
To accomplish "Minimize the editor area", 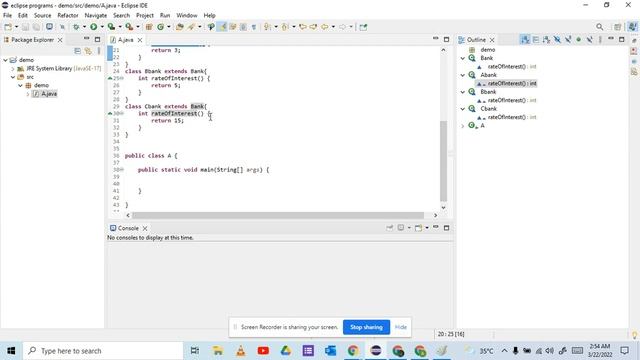I will [436, 39].
